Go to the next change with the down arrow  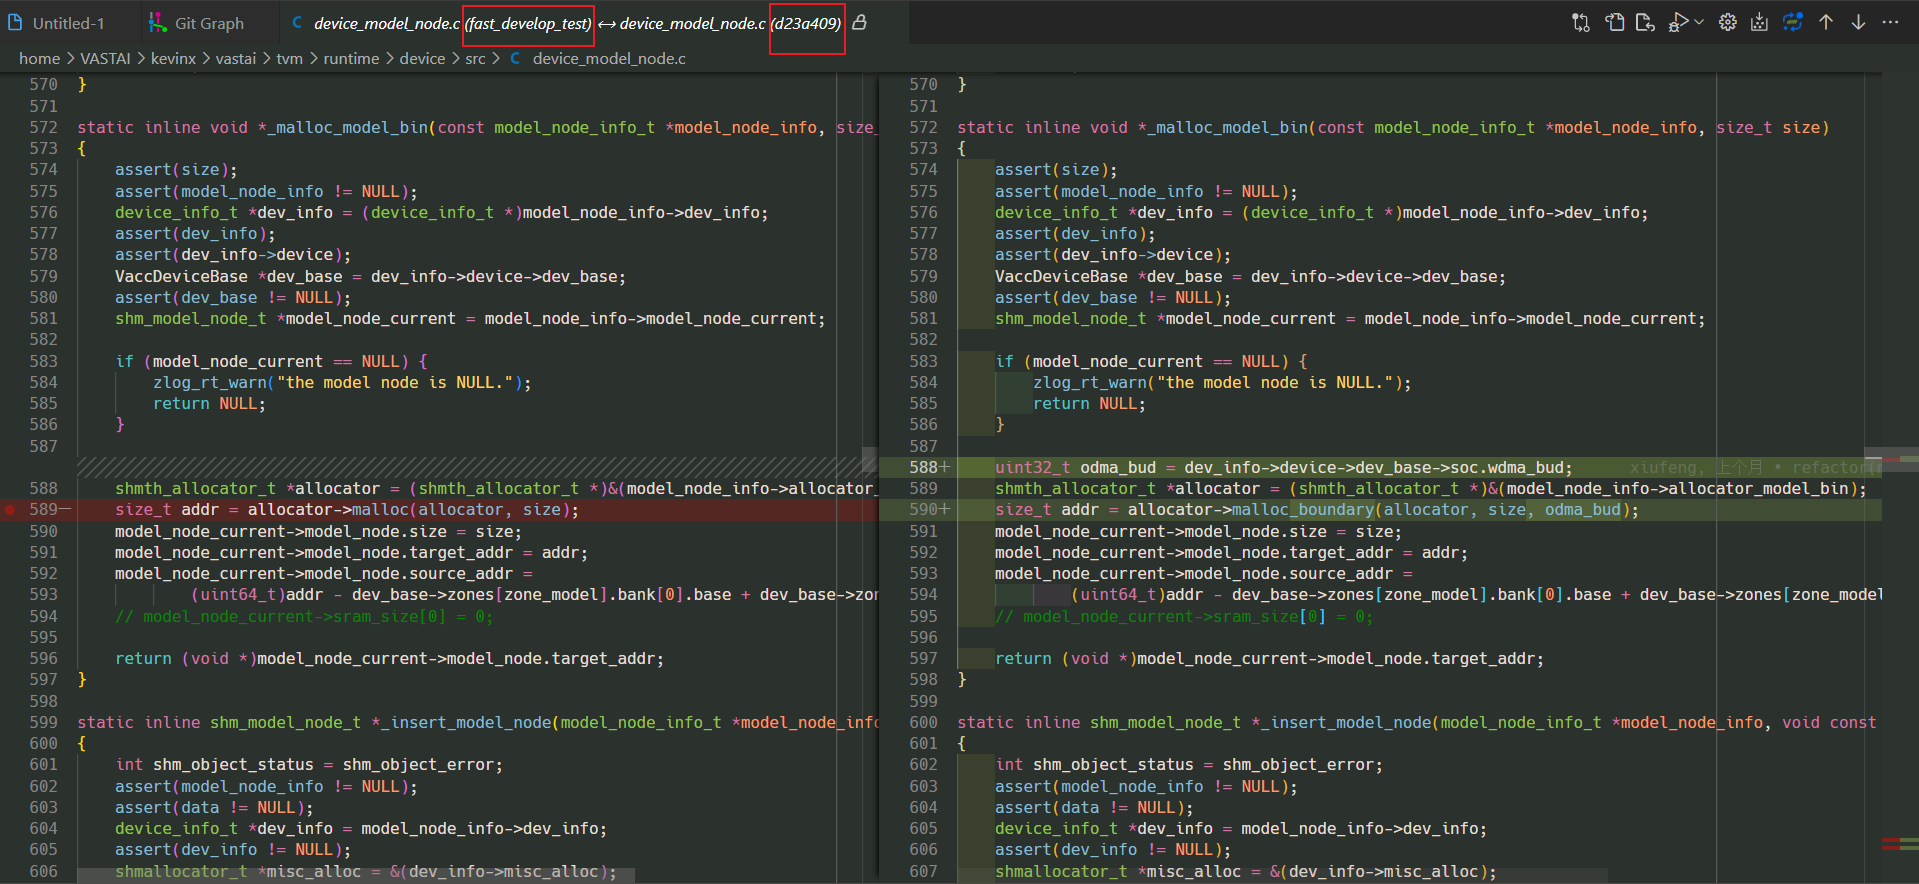tap(1858, 22)
